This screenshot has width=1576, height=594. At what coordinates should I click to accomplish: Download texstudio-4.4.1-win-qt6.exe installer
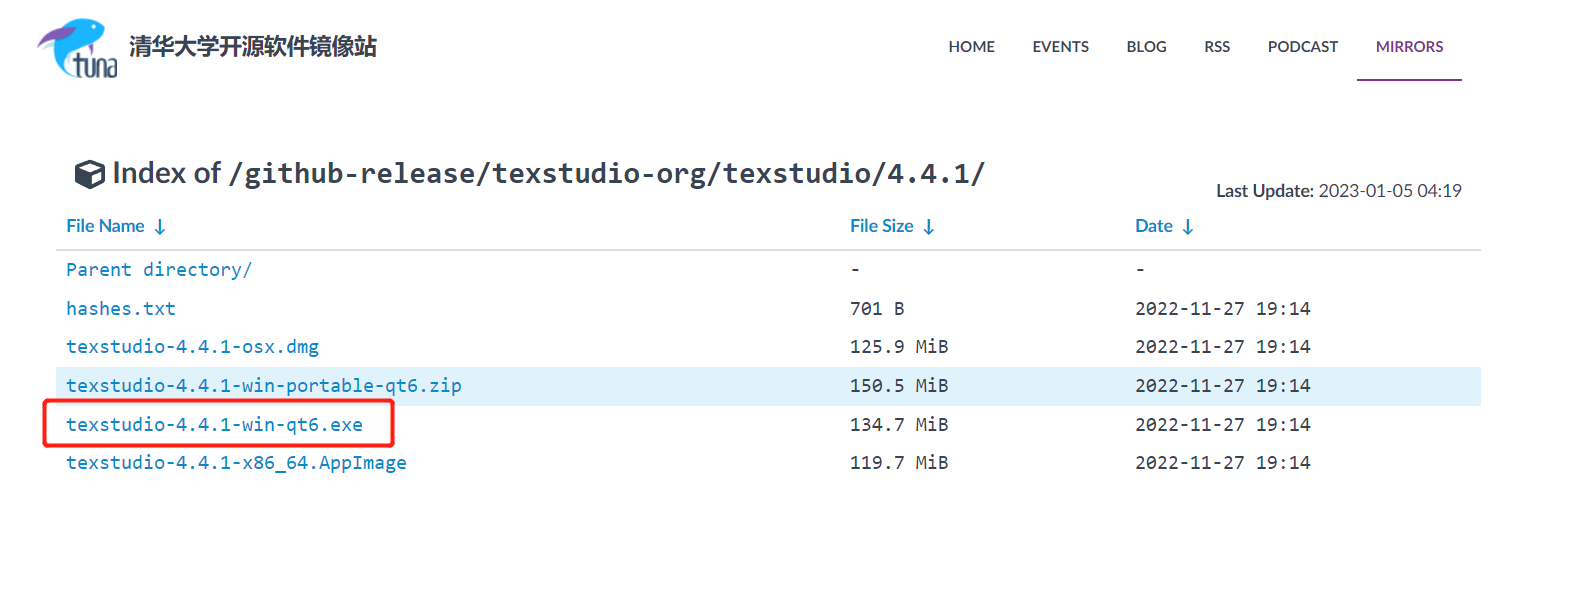point(214,425)
